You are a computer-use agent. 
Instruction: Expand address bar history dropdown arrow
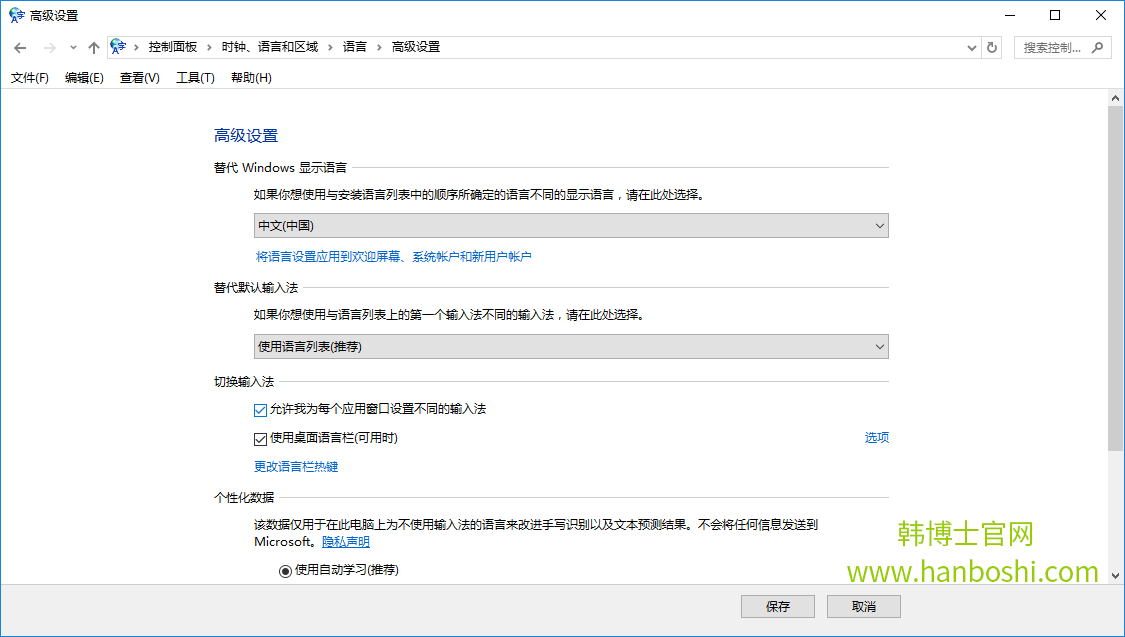click(972, 47)
